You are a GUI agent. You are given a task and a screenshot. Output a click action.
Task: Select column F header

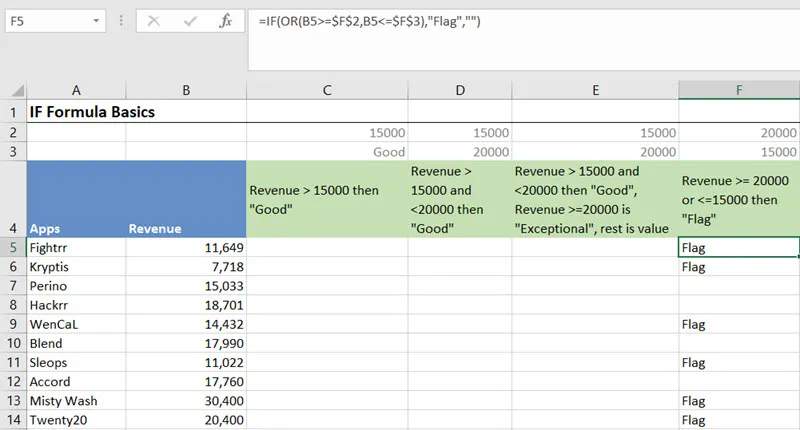click(738, 90)
